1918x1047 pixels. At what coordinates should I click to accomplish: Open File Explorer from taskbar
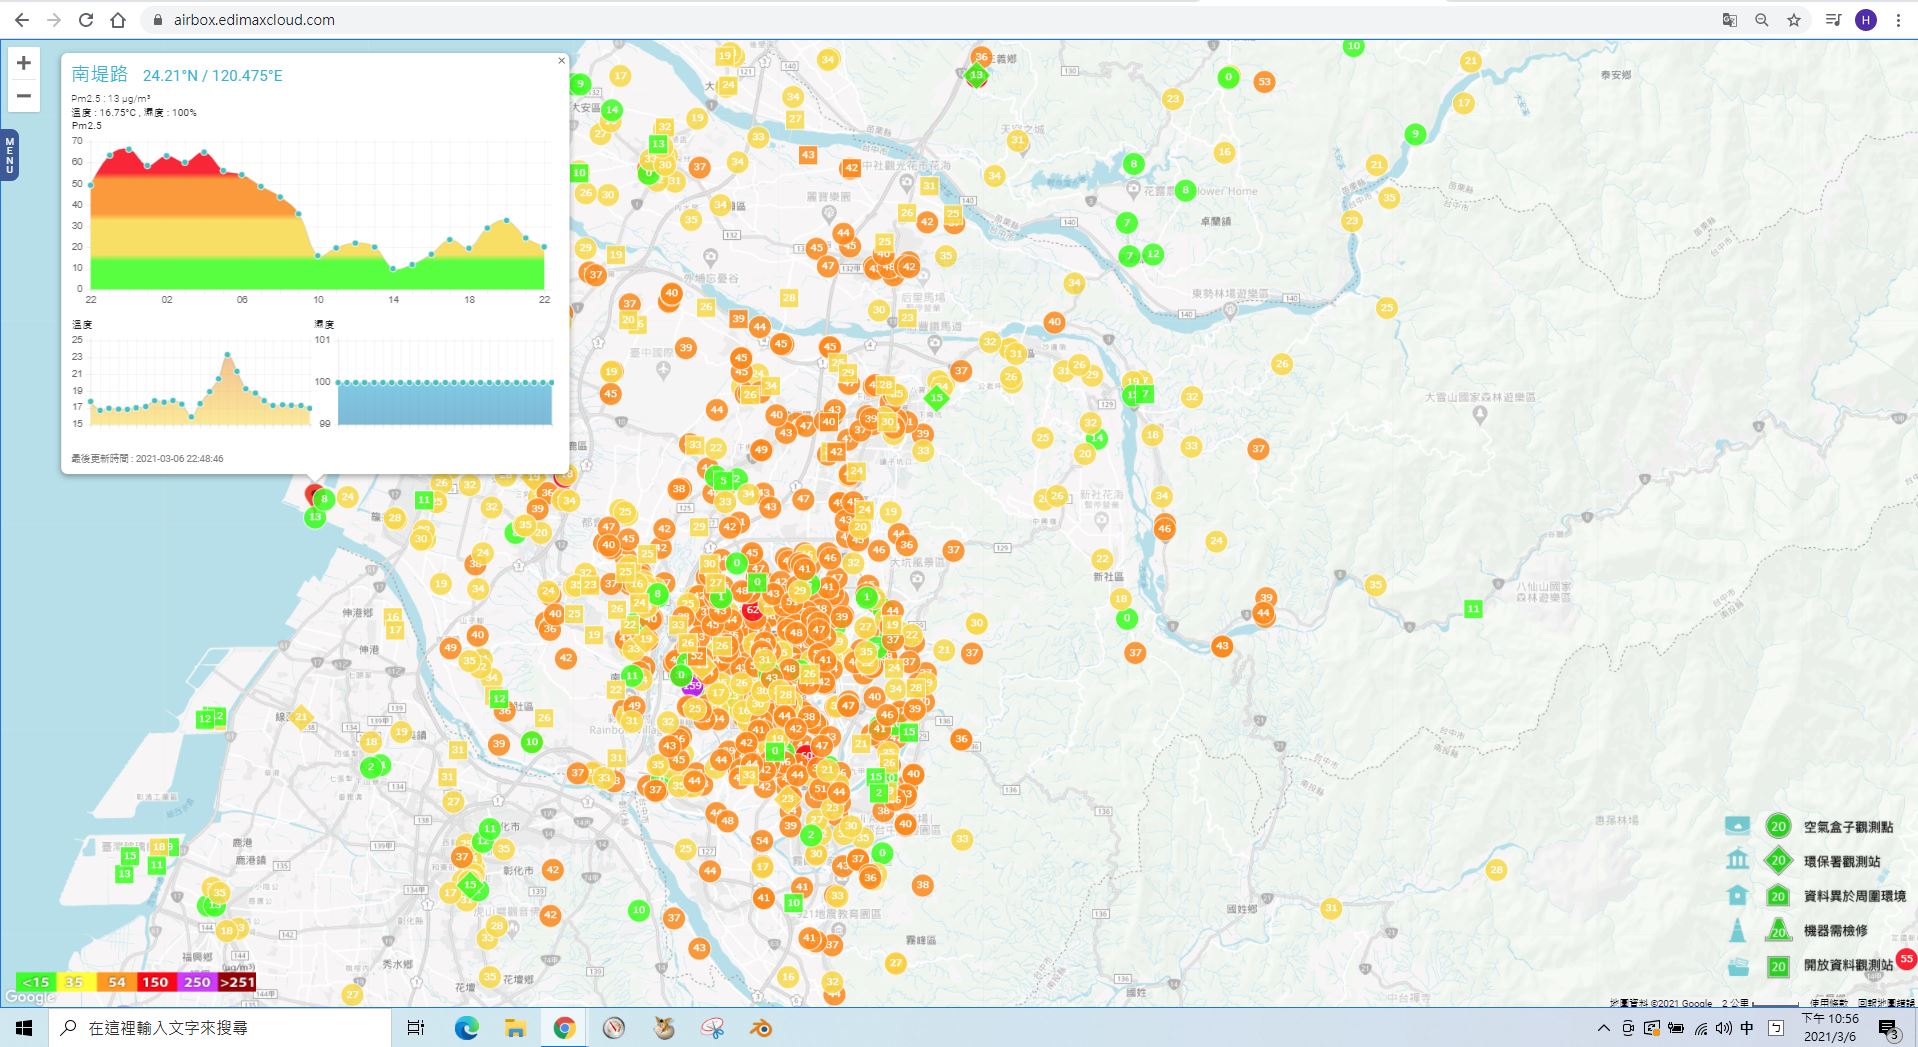tap(515, 1028)
